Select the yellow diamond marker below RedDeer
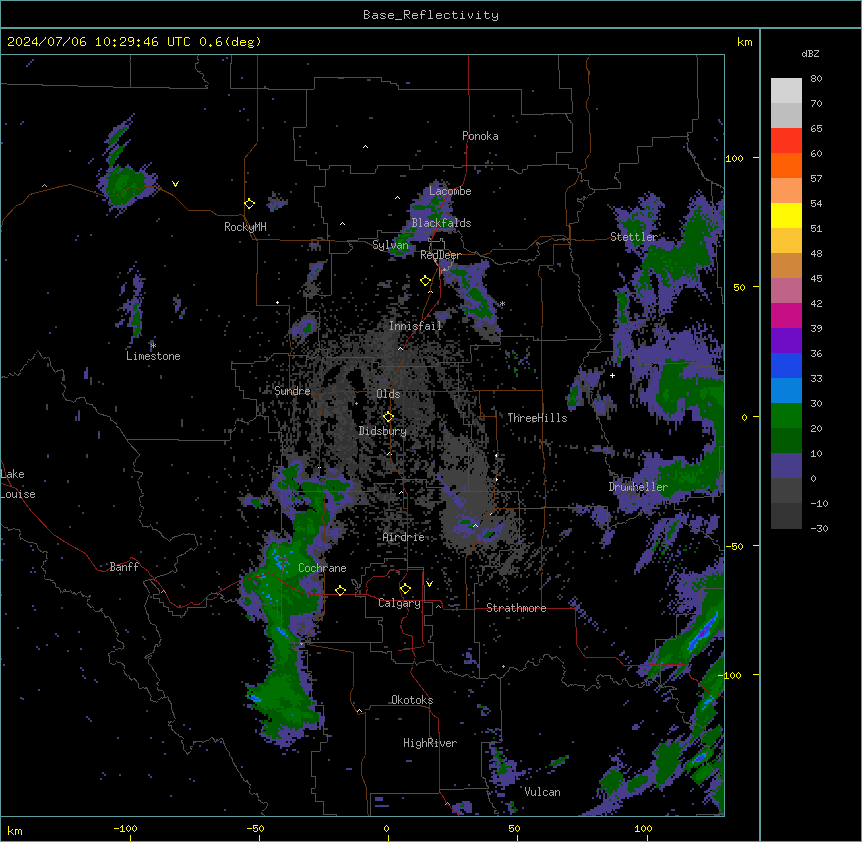Image resolution: width=862 pixels, height=842 pixels. tap(425, 281)
